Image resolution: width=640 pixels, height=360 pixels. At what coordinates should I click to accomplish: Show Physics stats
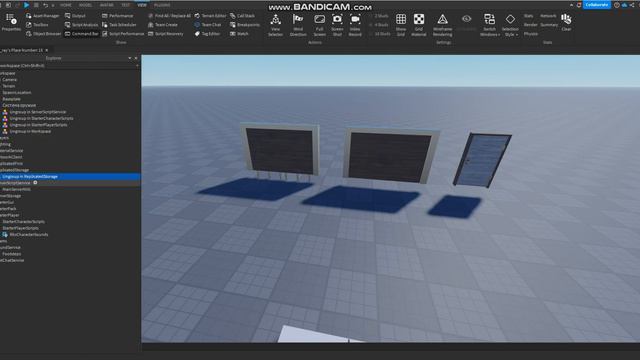pos(531,34)
